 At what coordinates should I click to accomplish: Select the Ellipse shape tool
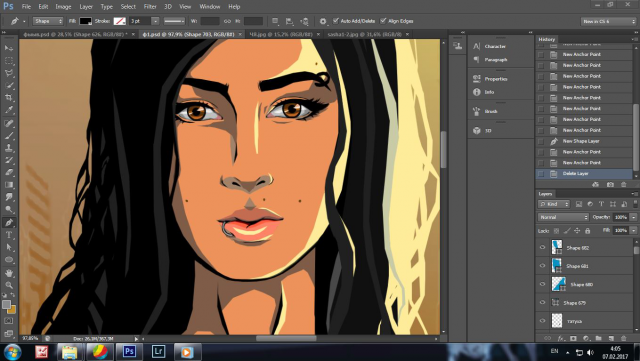pos(9,260)
